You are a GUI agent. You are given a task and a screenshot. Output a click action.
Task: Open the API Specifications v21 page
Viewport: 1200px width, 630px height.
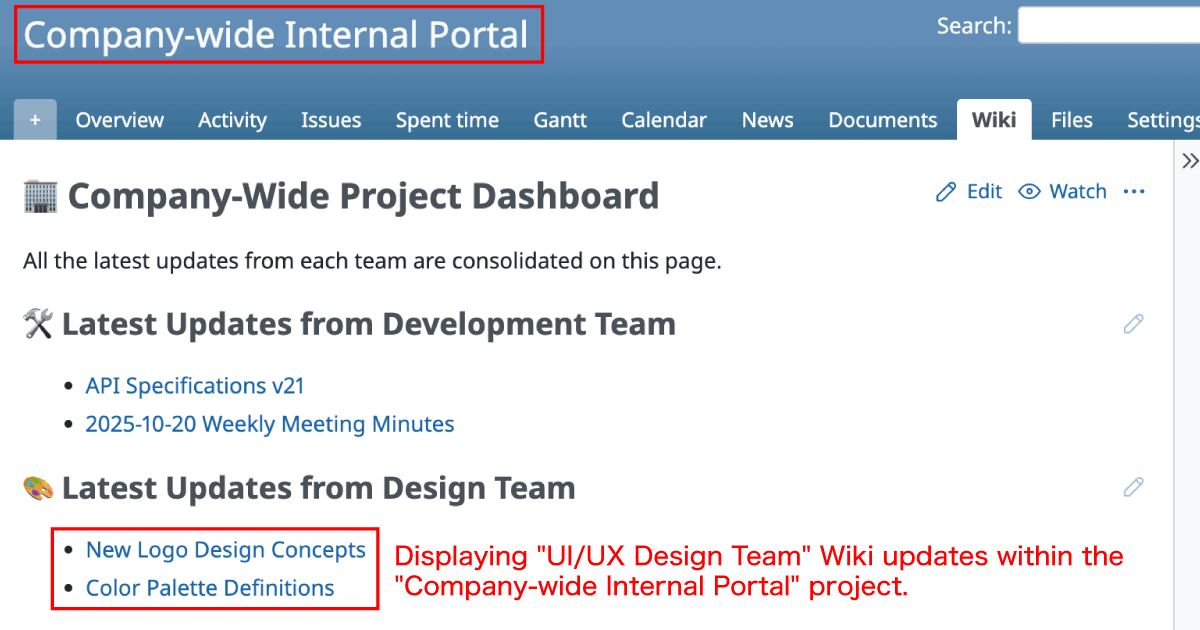coord(194,385)
